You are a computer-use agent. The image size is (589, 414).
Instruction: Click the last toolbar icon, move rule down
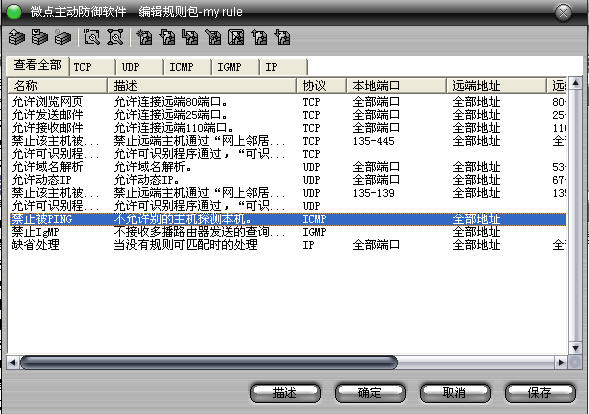point(282,37)
